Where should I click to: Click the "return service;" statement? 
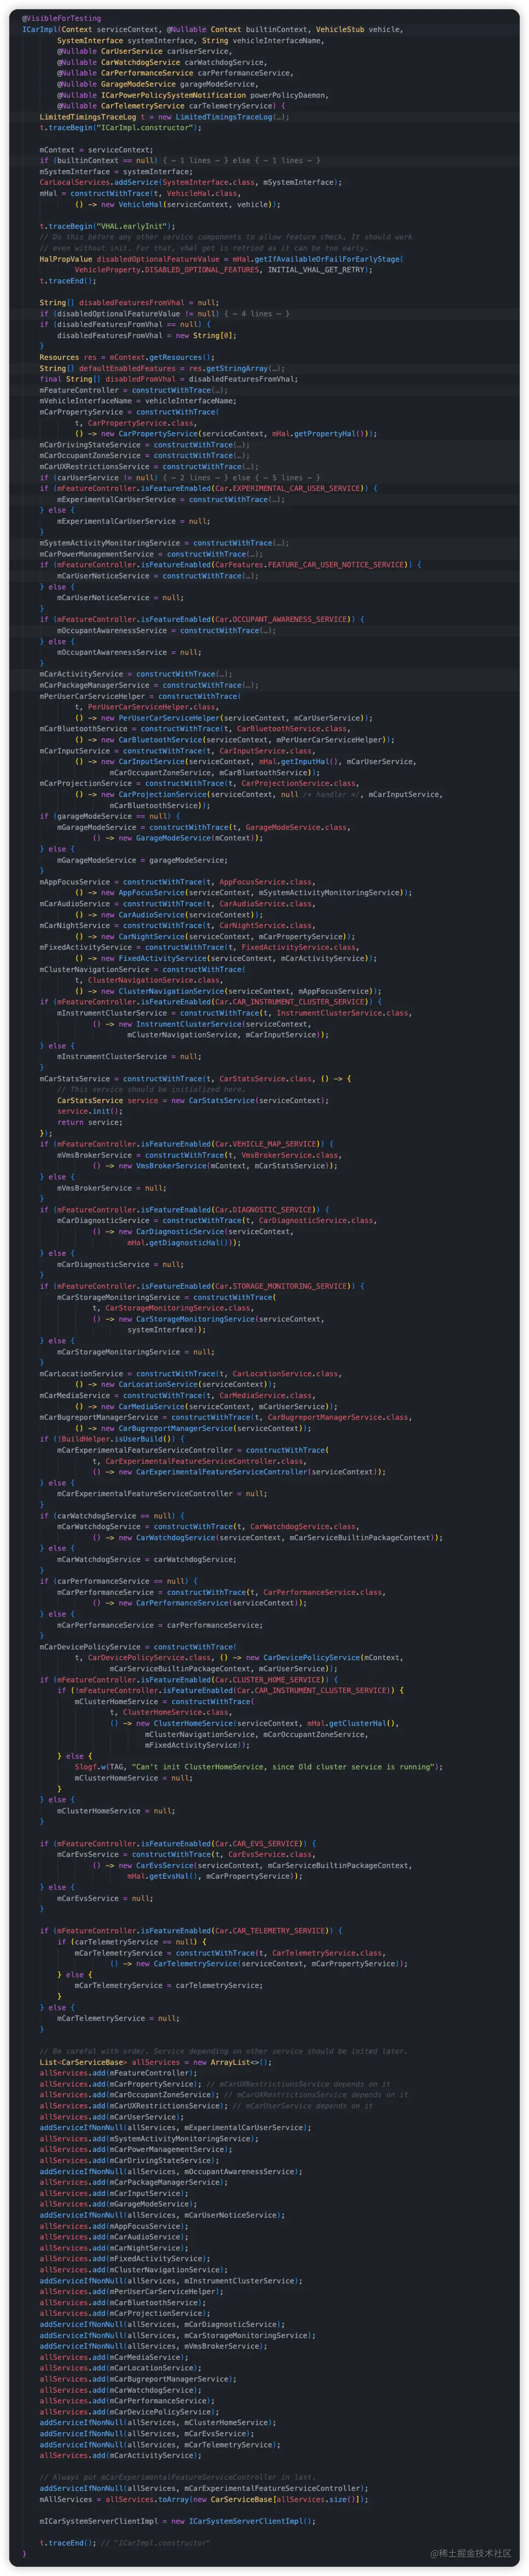pyautogui.click(x=90, y=1122)
